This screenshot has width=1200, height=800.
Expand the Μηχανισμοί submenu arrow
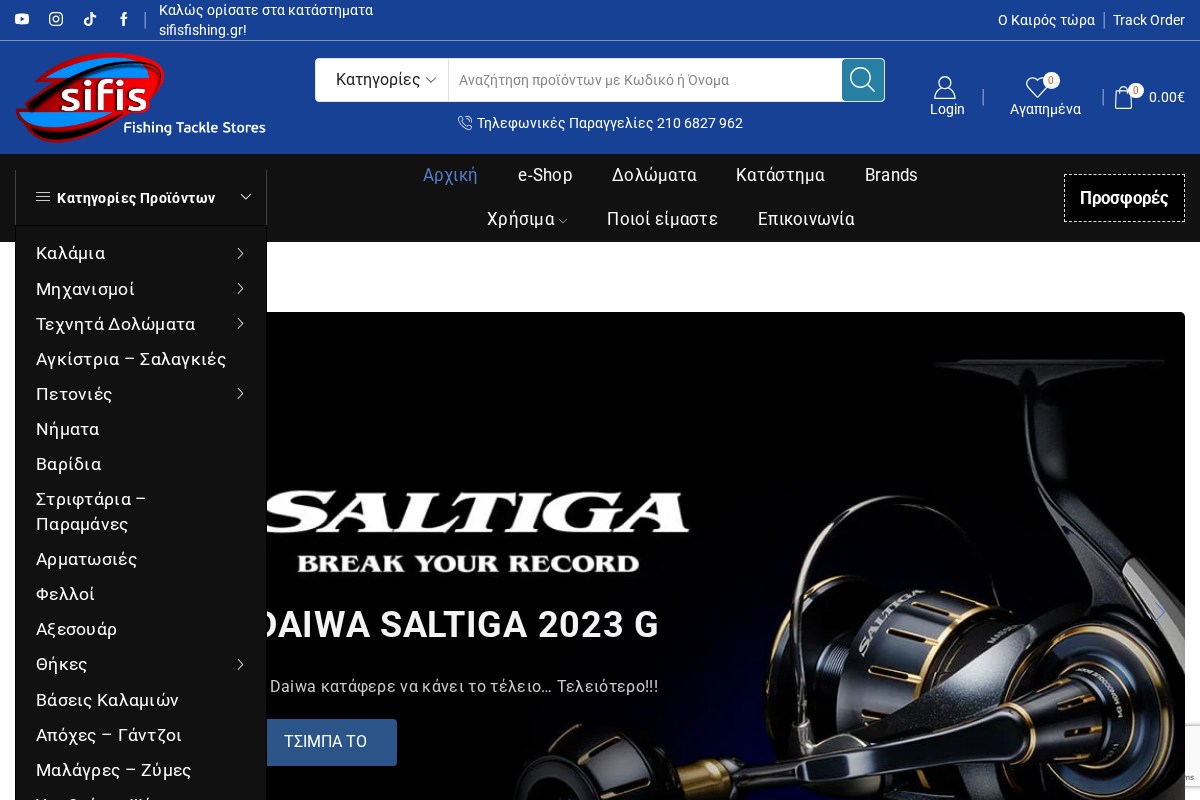click(x=240, y=288)
